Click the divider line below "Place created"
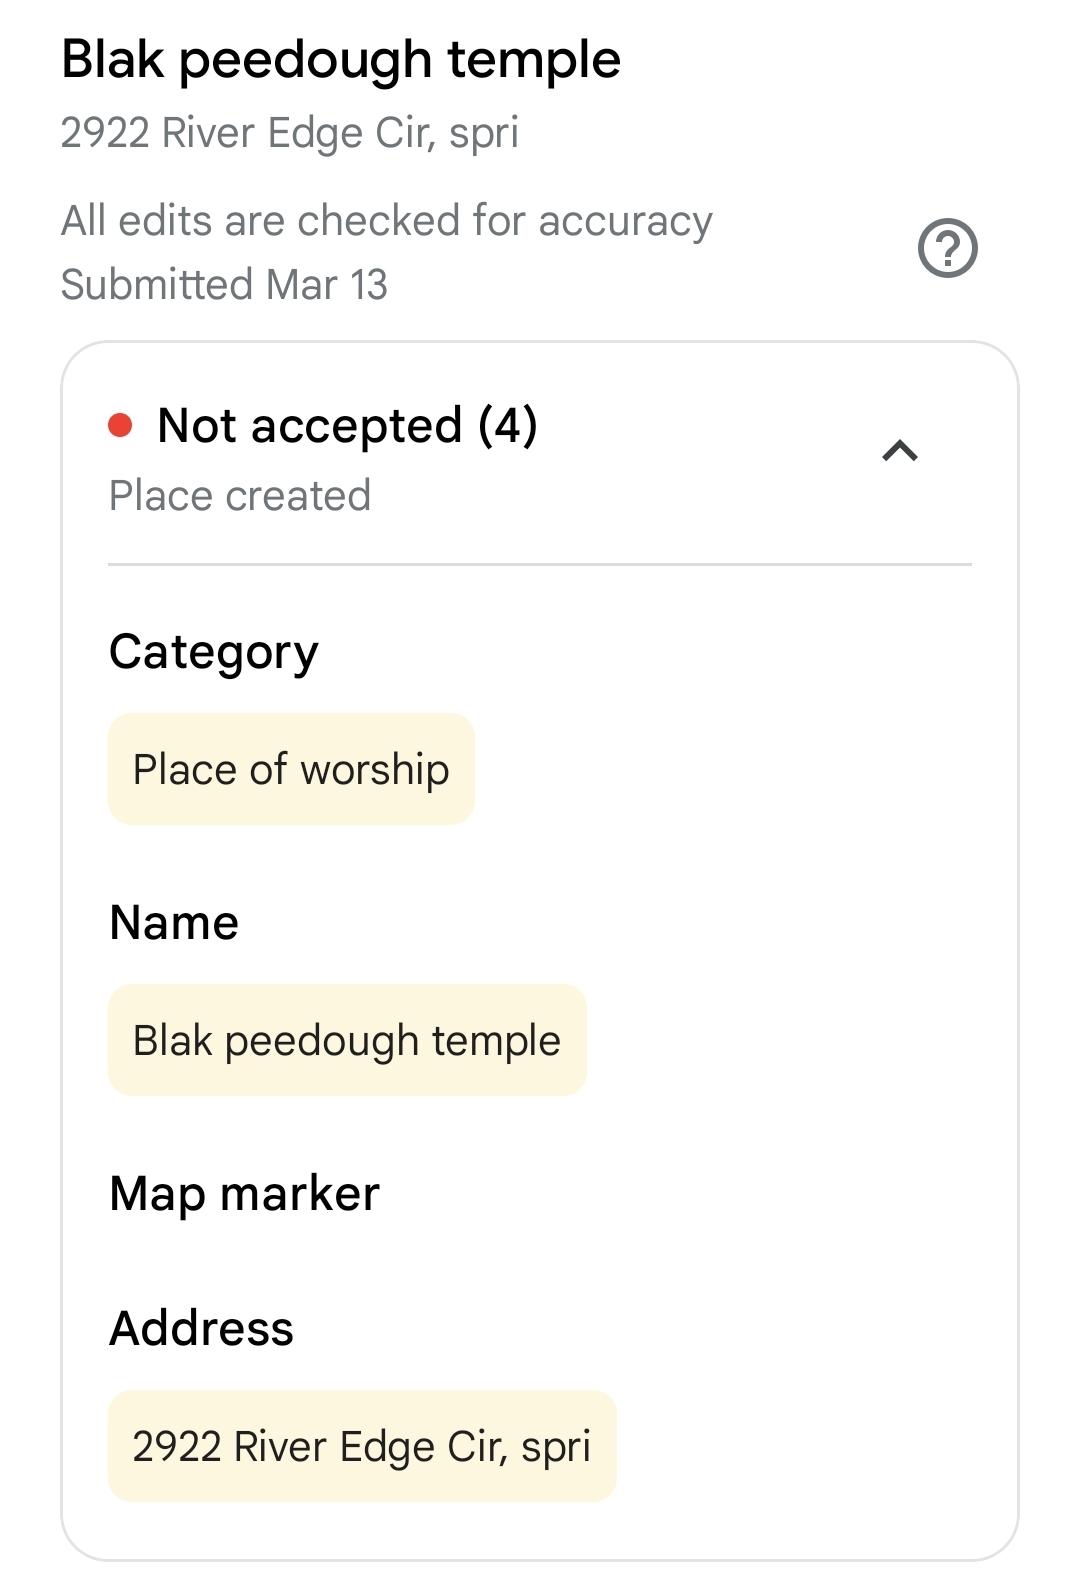1080x1586 pixels. 540,565
